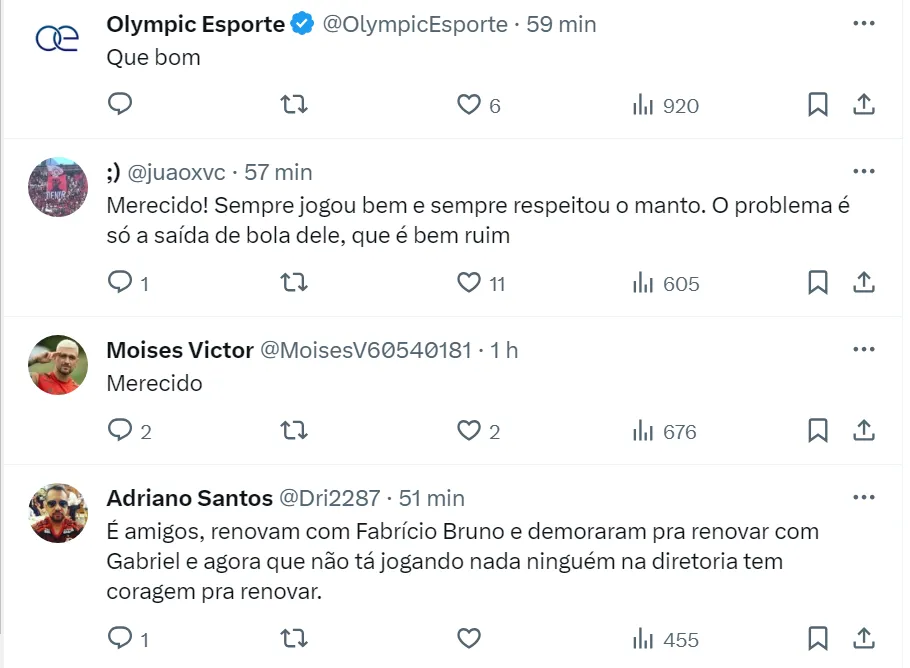This screenshot has width=910, height=668.
Task: Open more options on @juaoxvc's tweet
Action: click(864, 170)
